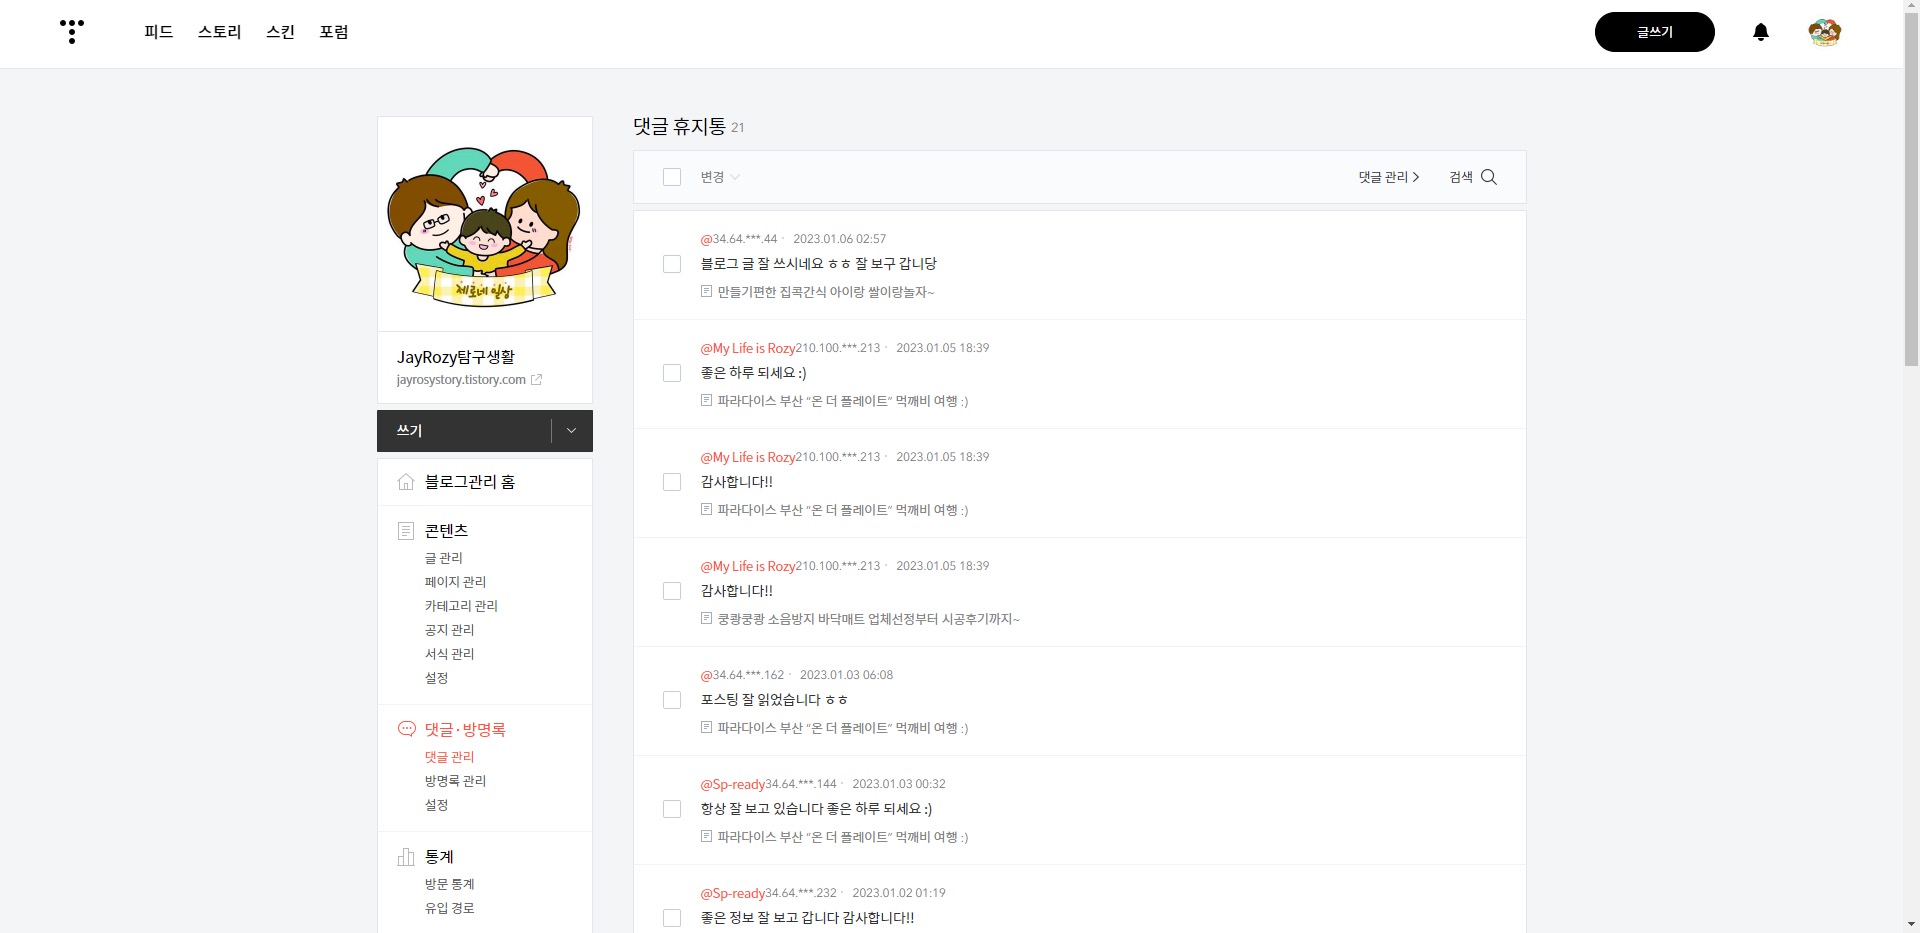This screenshot has width=1920, height=933.
Task: Click author @34.64.***.44
Action: [x=739, y=239]
